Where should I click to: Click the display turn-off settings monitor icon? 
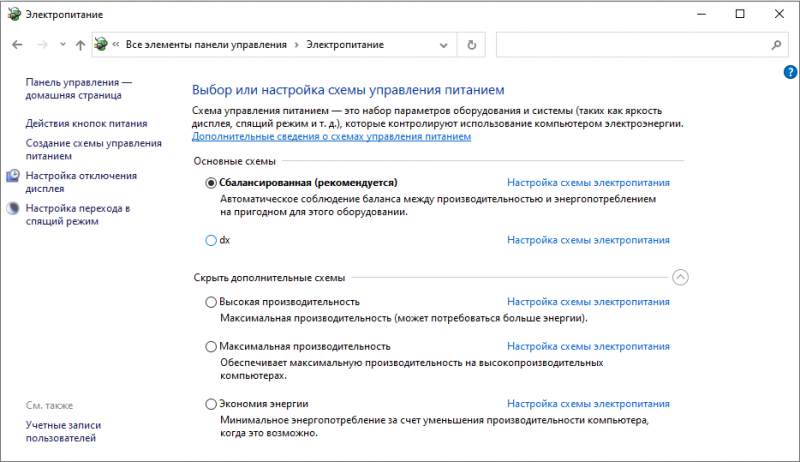pyautogui.click(x=13, y=176)
